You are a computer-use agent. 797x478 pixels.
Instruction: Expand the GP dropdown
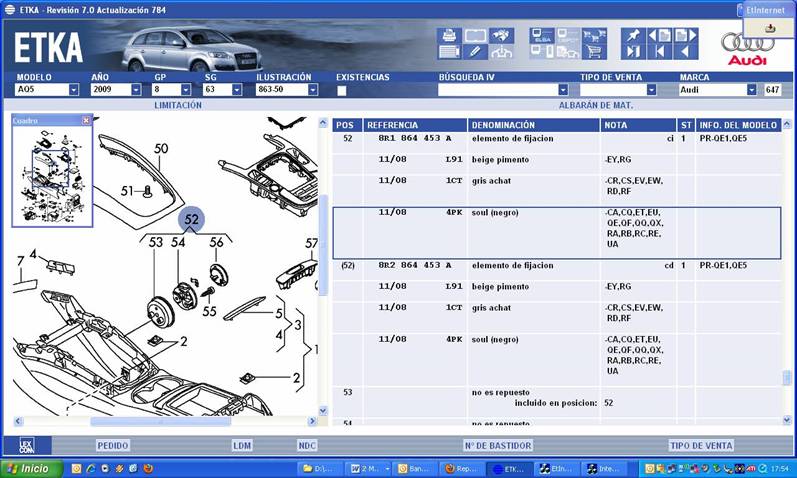click(186, 89)
